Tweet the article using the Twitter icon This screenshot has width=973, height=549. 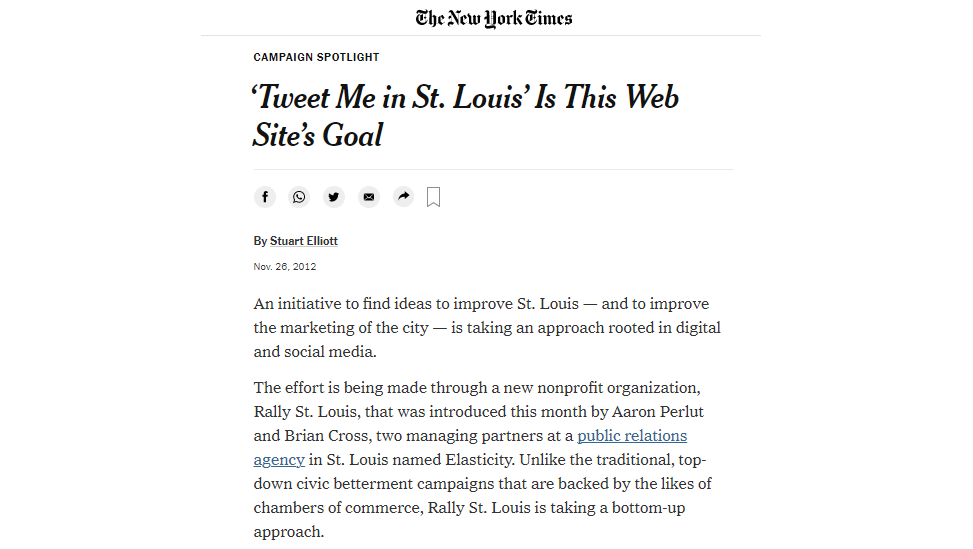(x=334, y=197)
